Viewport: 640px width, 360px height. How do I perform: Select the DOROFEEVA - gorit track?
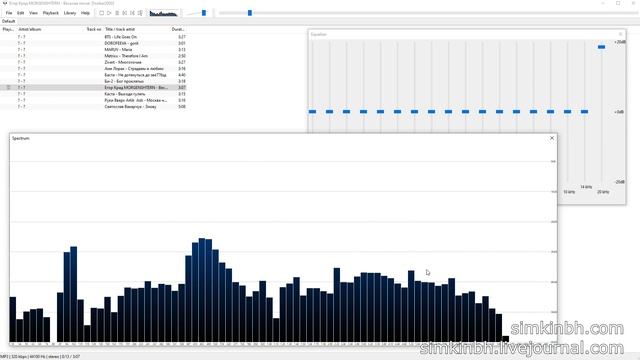(x=93, y=43)
